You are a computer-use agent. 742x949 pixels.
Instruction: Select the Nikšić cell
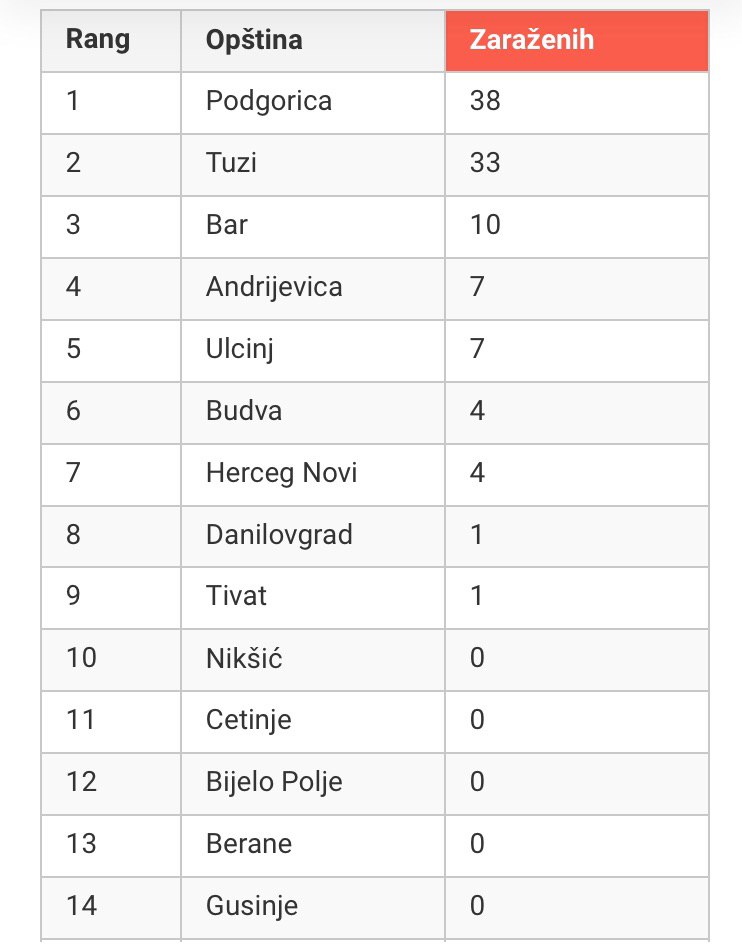click(x=313, y=660)
